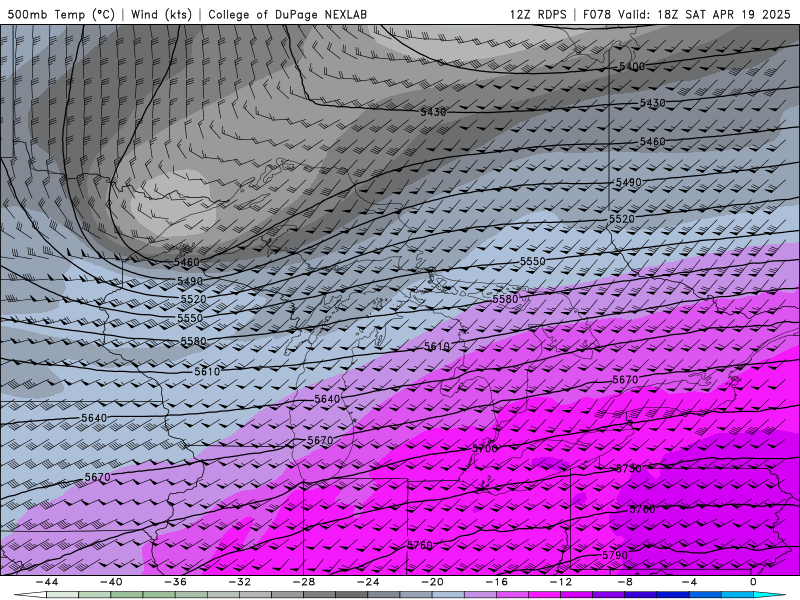Click "College of DuPage NEXLAB" header text

click(x=287, y=14)
